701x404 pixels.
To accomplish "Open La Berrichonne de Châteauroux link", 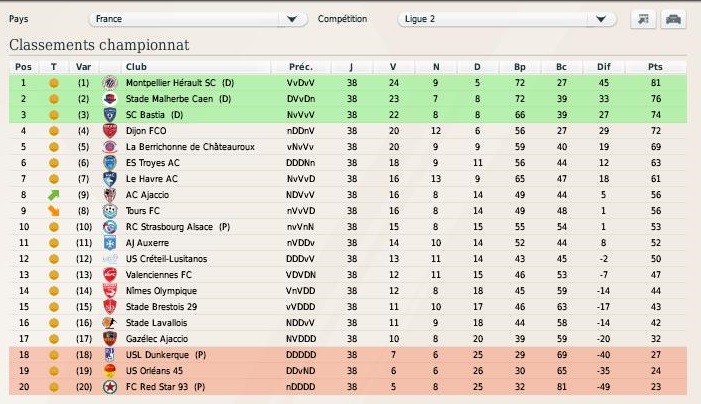I will tap(190, 147).
